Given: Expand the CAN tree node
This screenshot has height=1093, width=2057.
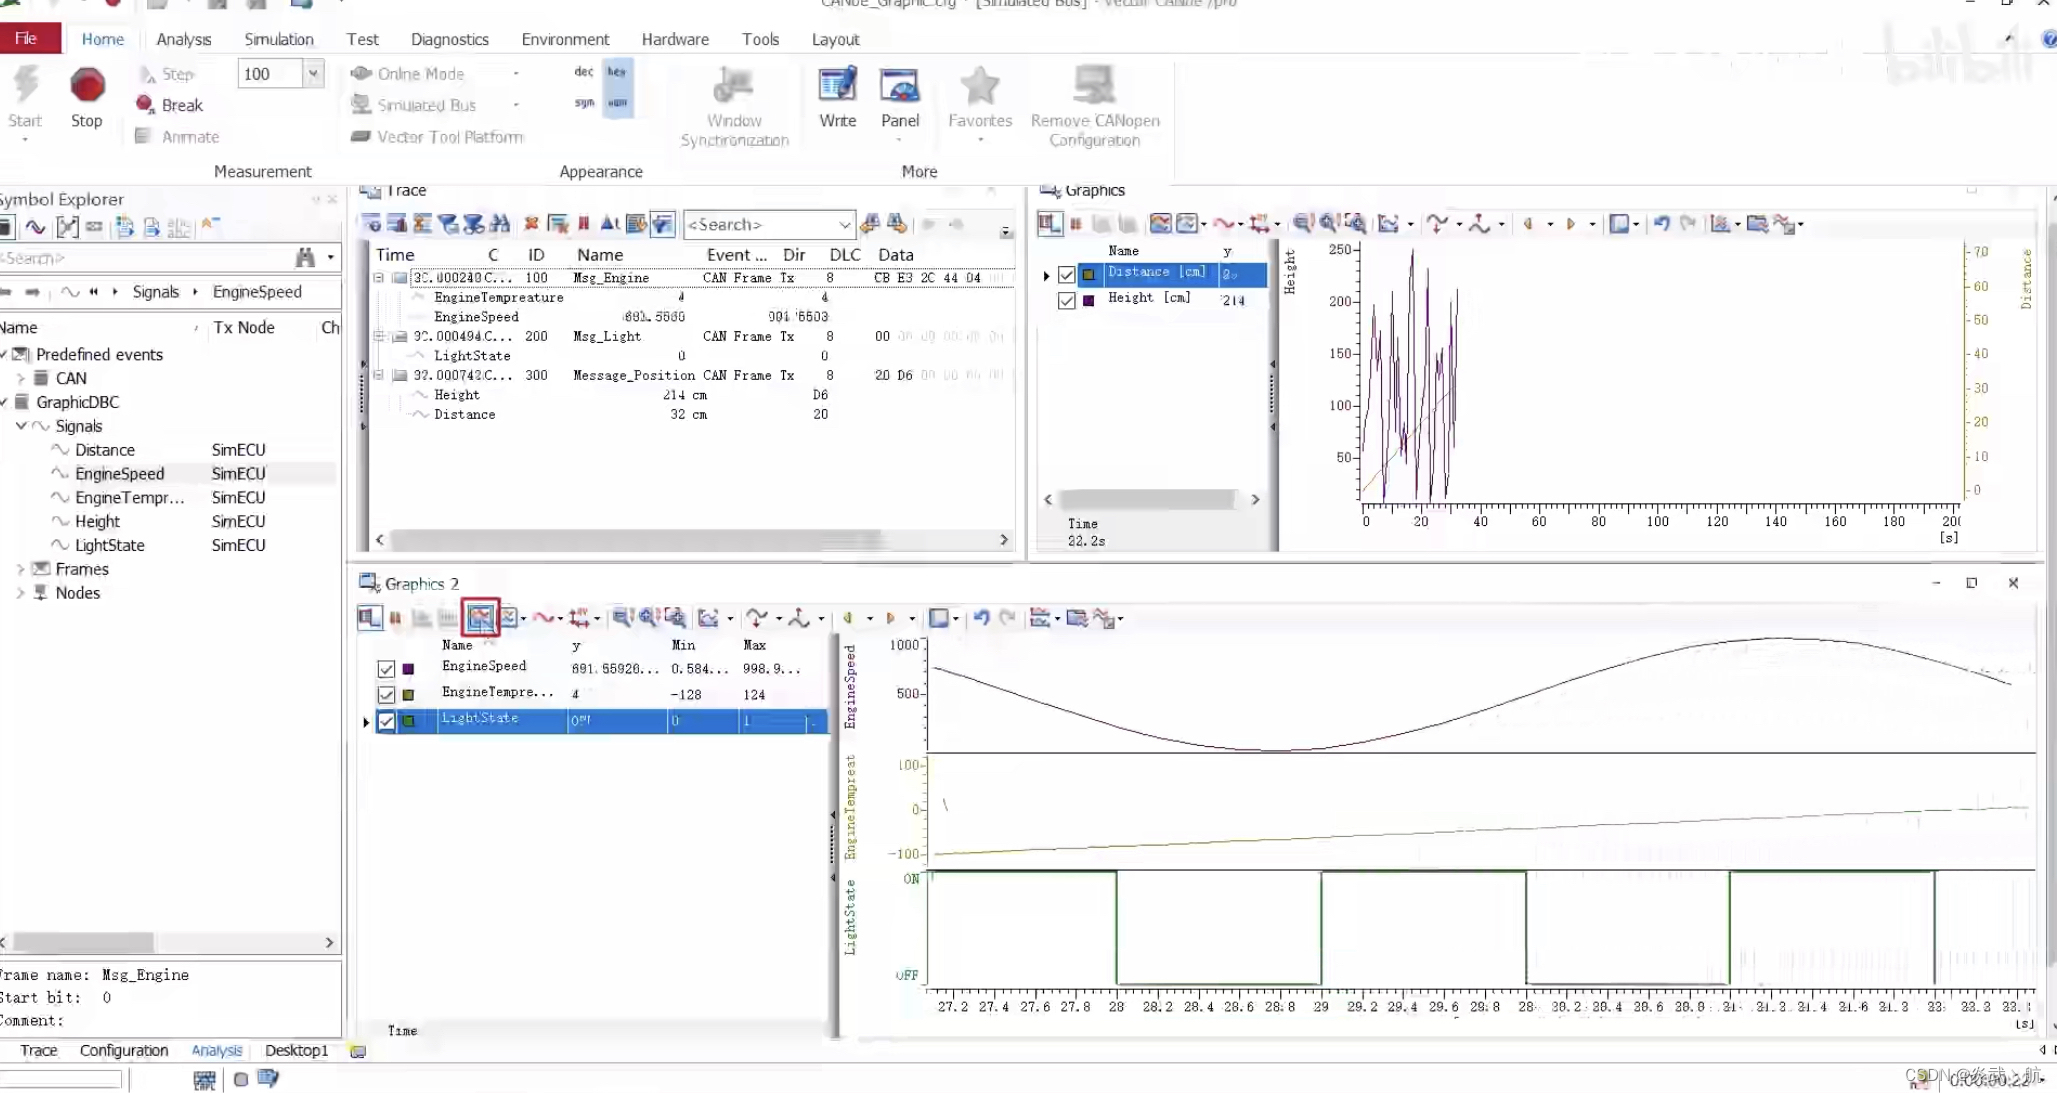Looking at the screenshot, I should coord(20,378).
